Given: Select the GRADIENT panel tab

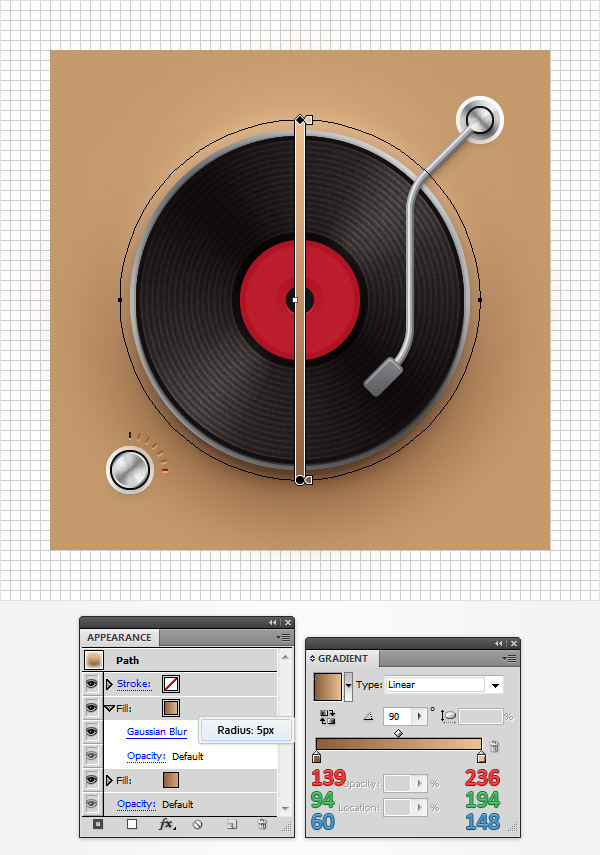Looking at the screenshot, I should click(342, 659).
